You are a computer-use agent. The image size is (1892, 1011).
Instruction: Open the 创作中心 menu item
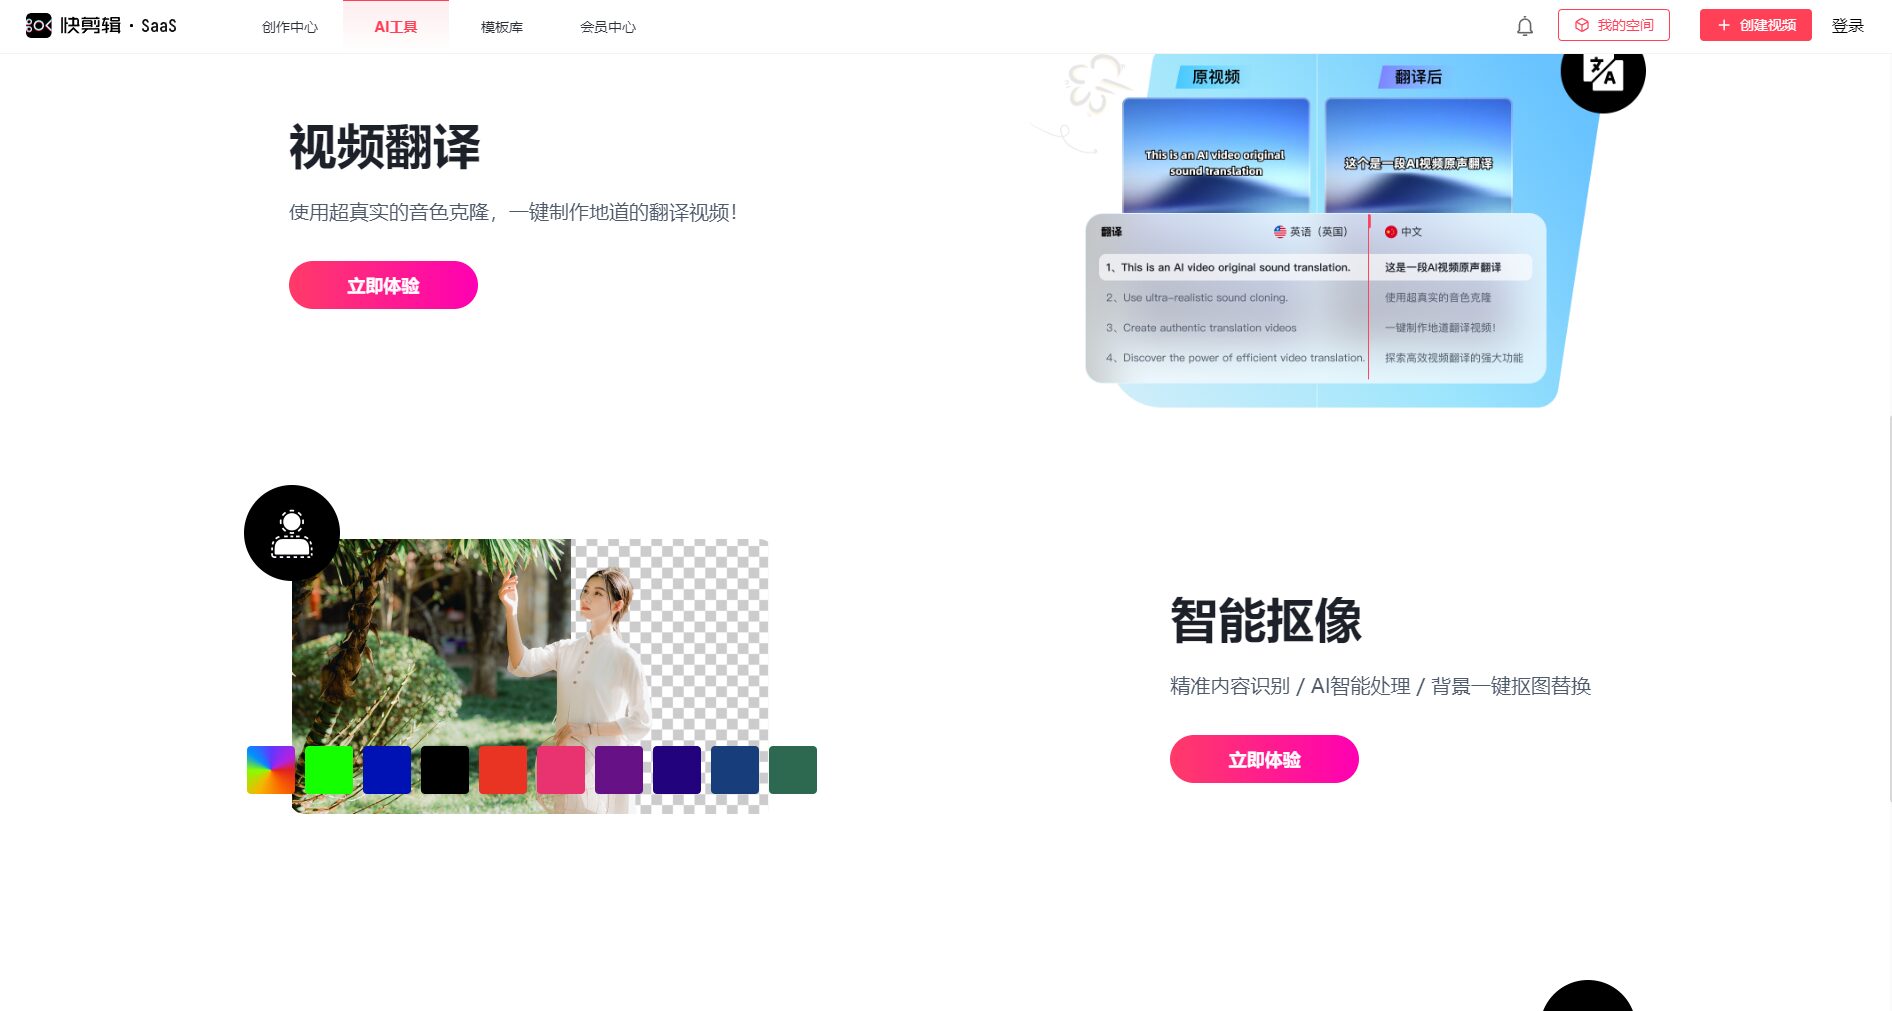point(290,27)
